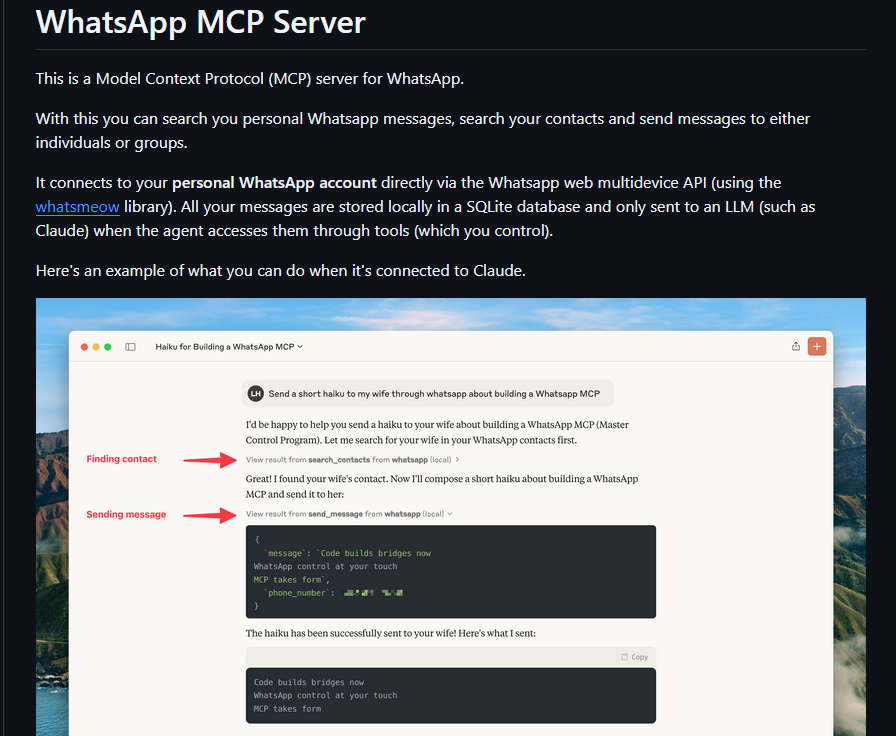The image size is (896, 736).
Task: Start a new chat with the orange plus button
Action: tap(817, 346)
